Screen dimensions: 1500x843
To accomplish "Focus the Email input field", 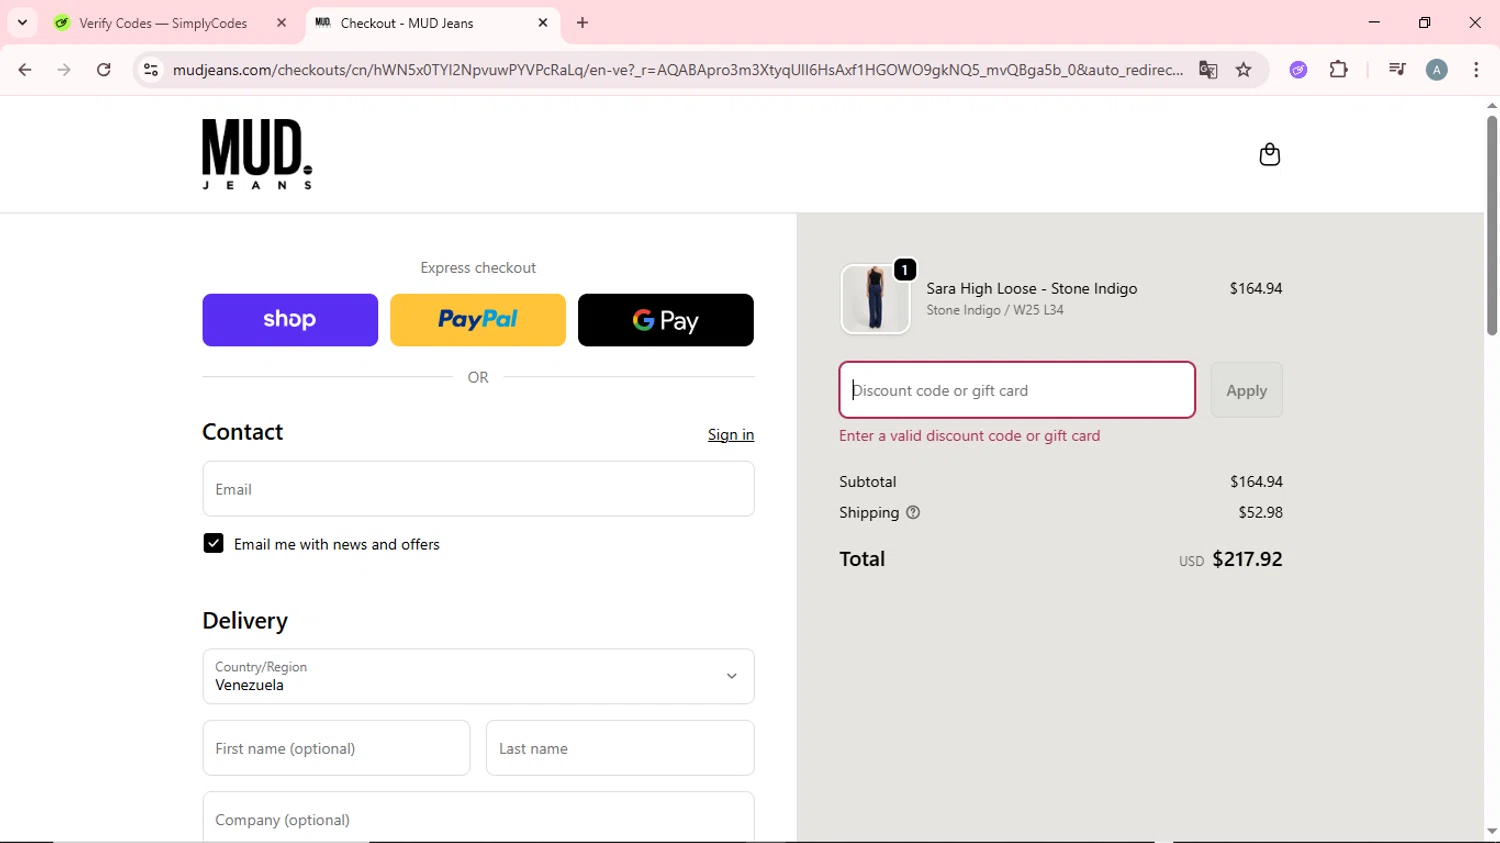I will coord(478,489).
